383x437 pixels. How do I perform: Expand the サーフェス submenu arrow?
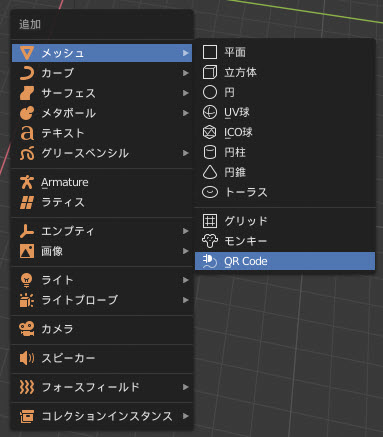coord(186,93)
